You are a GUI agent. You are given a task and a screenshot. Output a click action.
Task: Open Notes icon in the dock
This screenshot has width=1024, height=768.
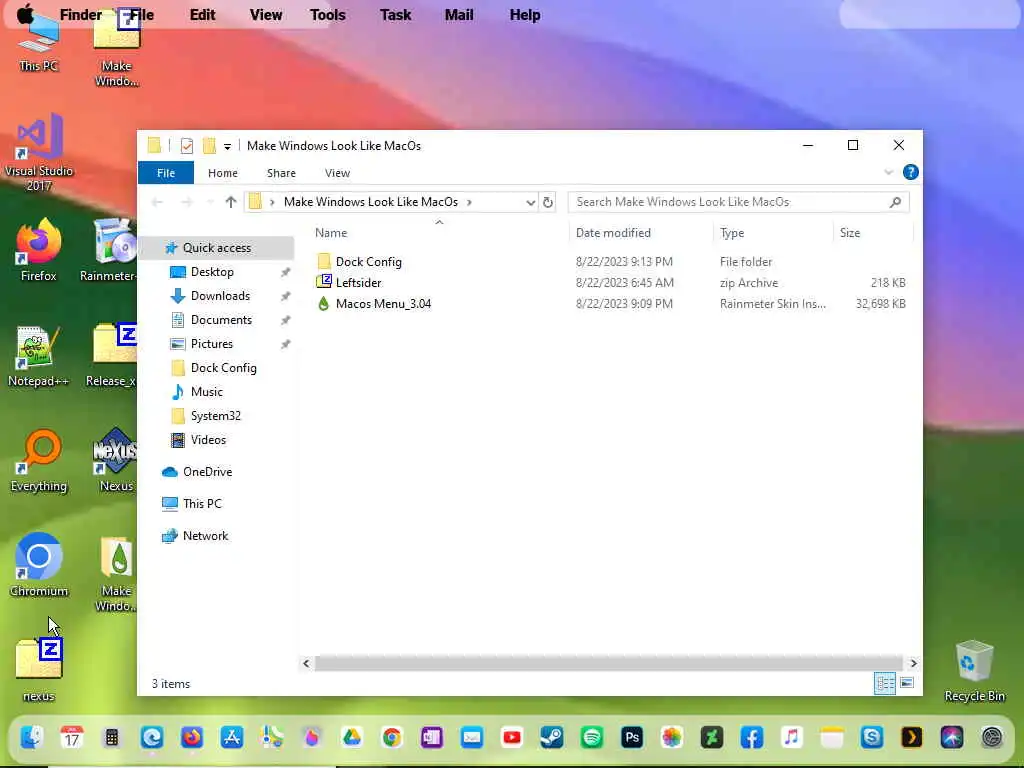pos(831,737)
